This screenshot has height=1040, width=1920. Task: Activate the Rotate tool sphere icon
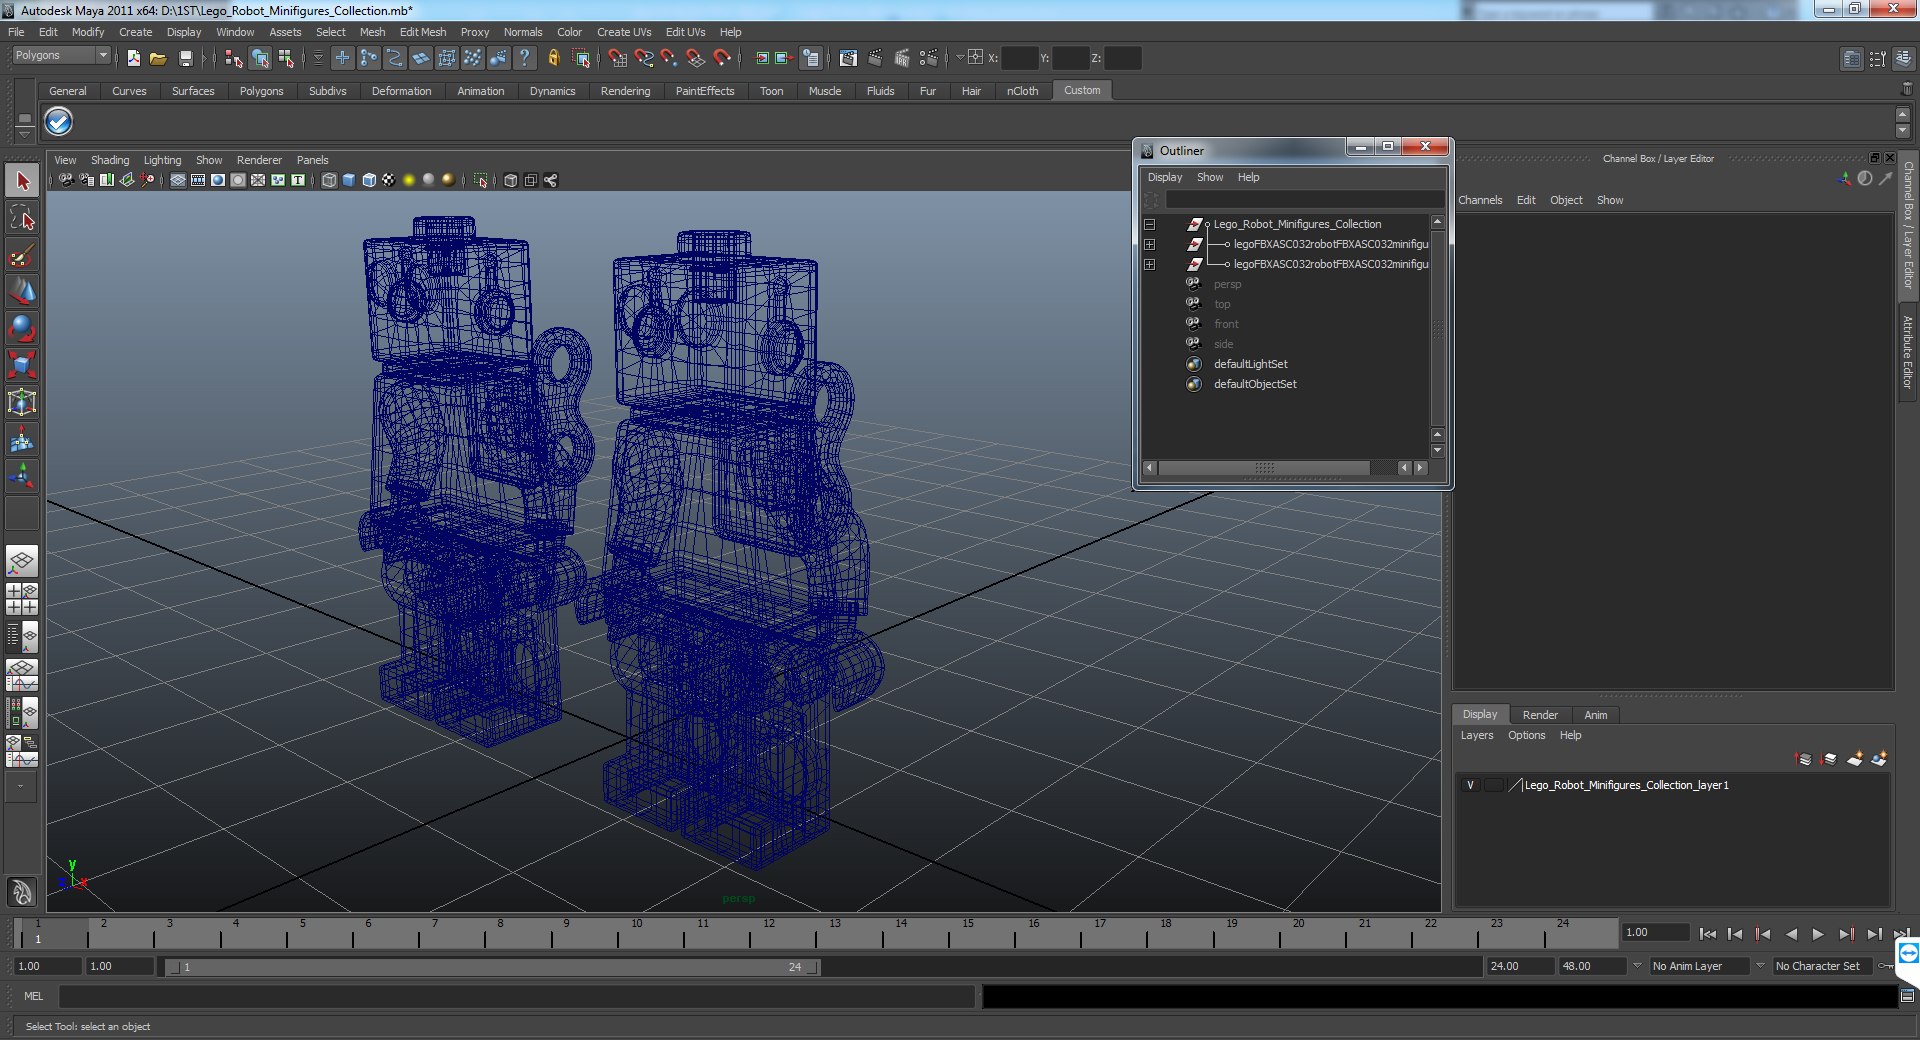(x=22, y=328)
